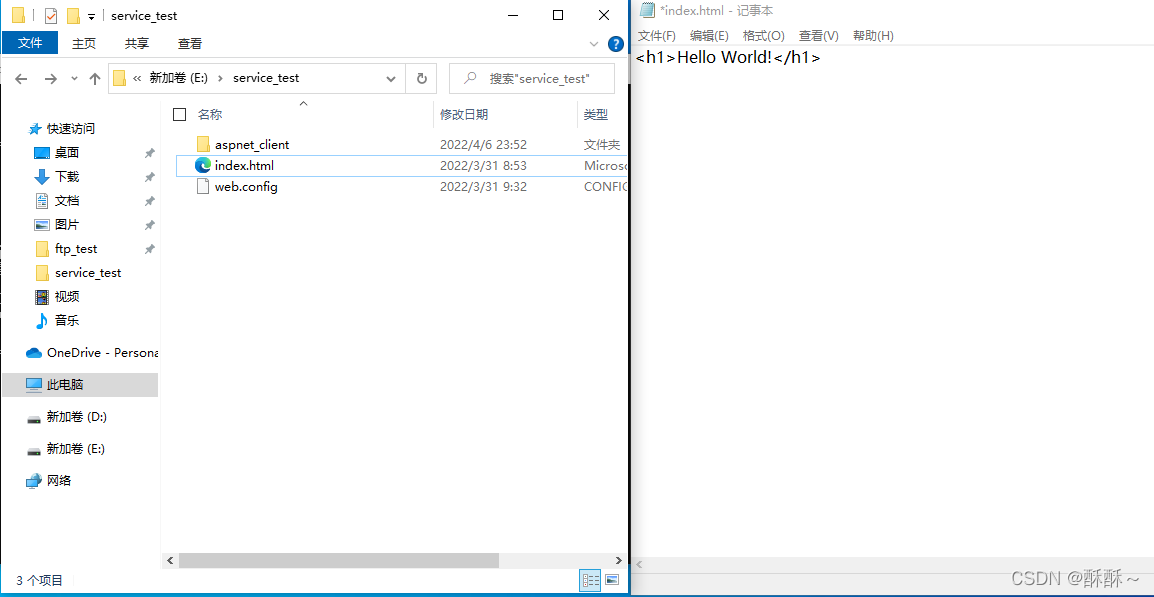Image resolution: width=1154 pixels, height=597 pixels.
Task: Go forward with Explorer's forward arrow
Action: (50, 79)
